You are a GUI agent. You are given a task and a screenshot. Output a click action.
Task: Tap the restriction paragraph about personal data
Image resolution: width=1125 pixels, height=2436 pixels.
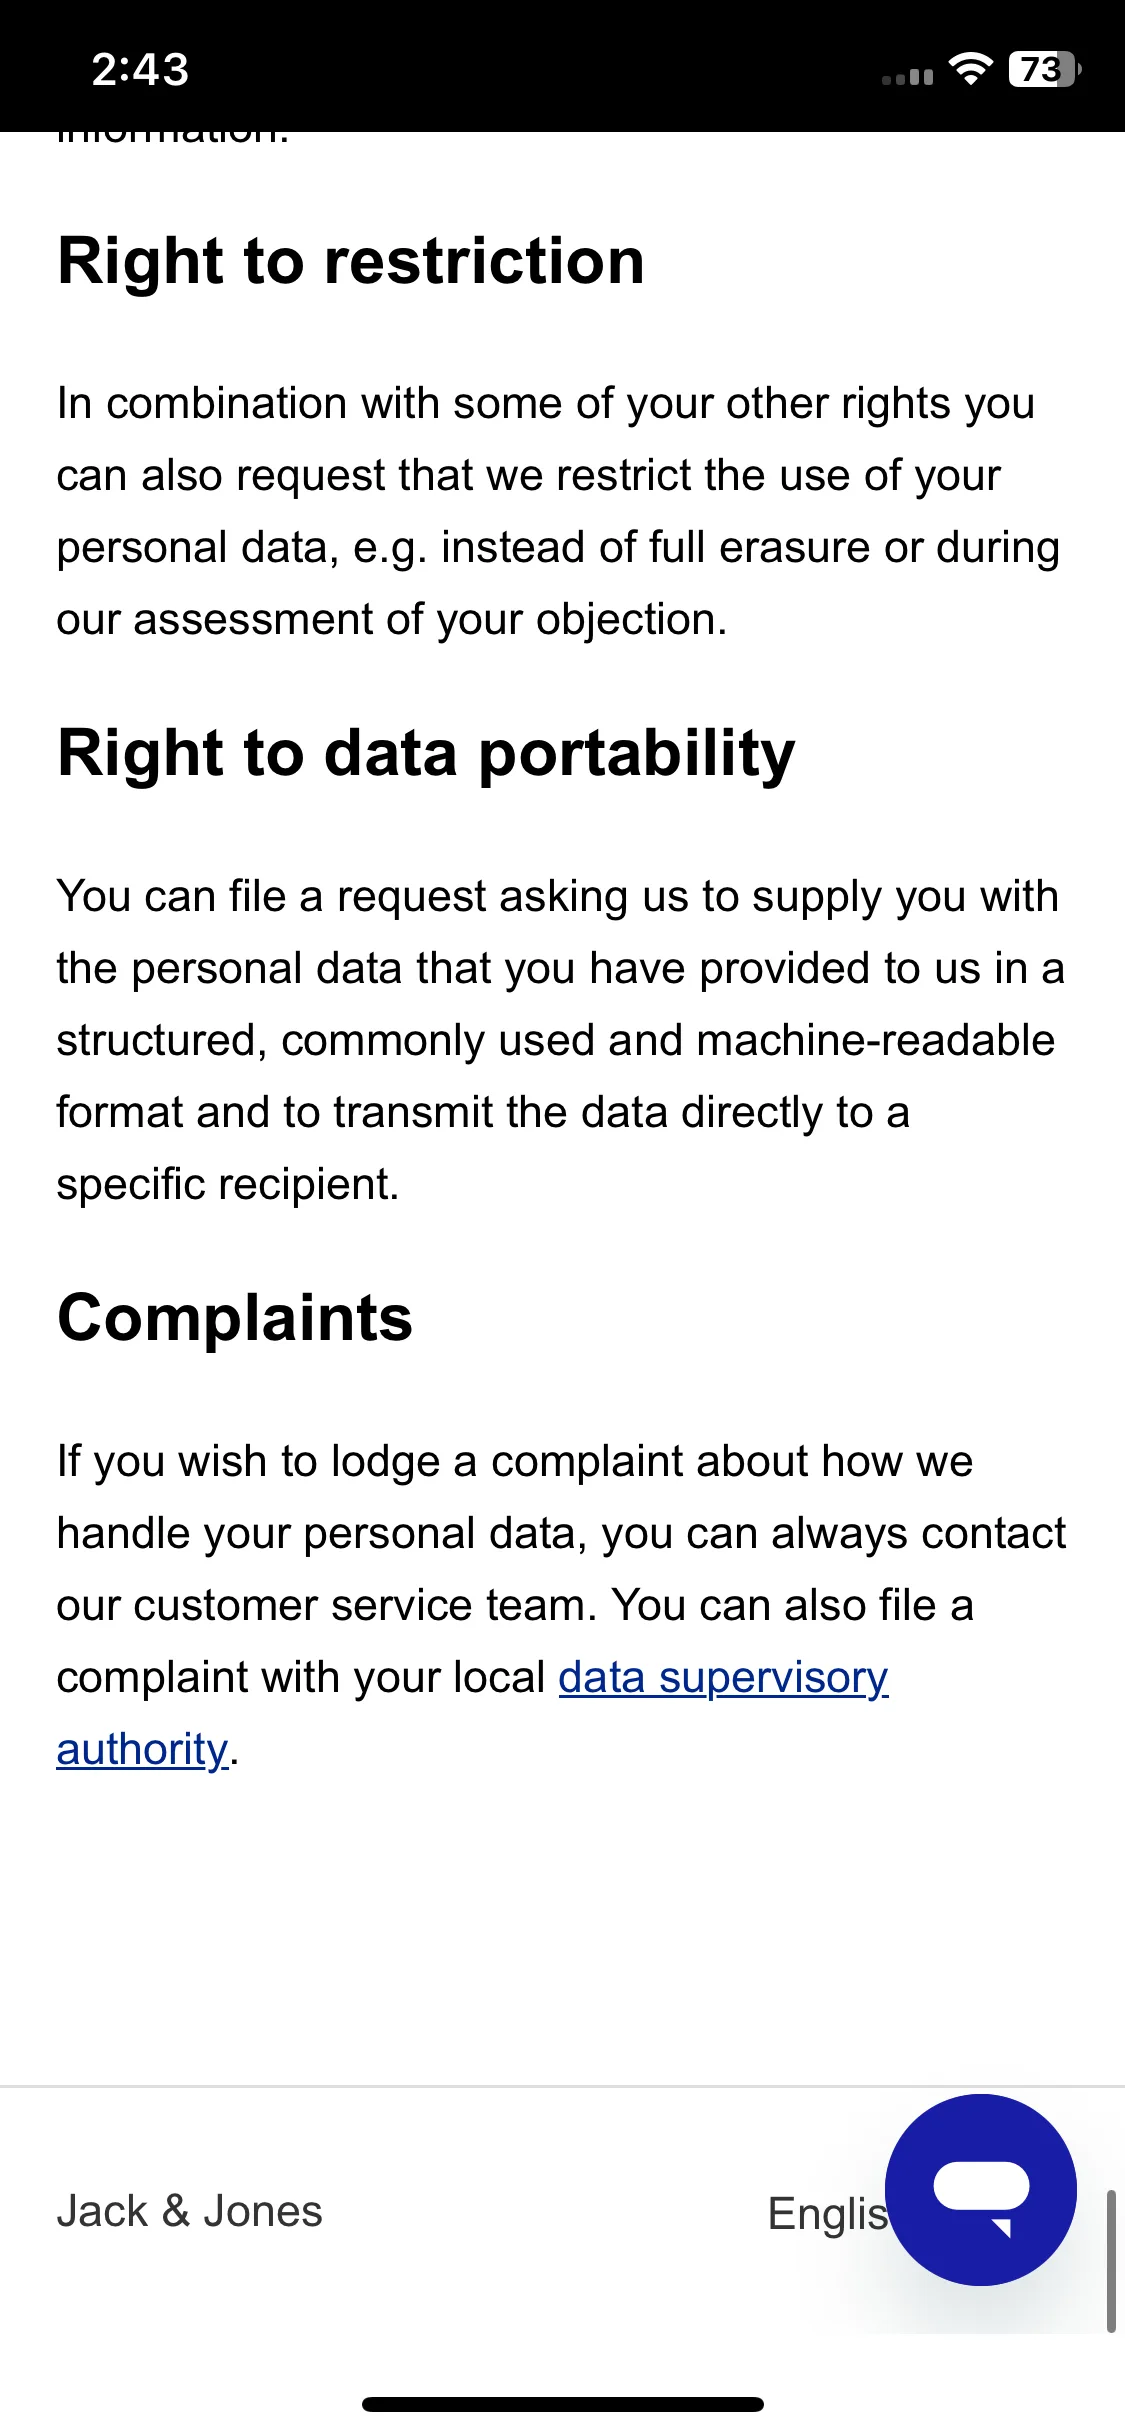(x=559, y=511)
